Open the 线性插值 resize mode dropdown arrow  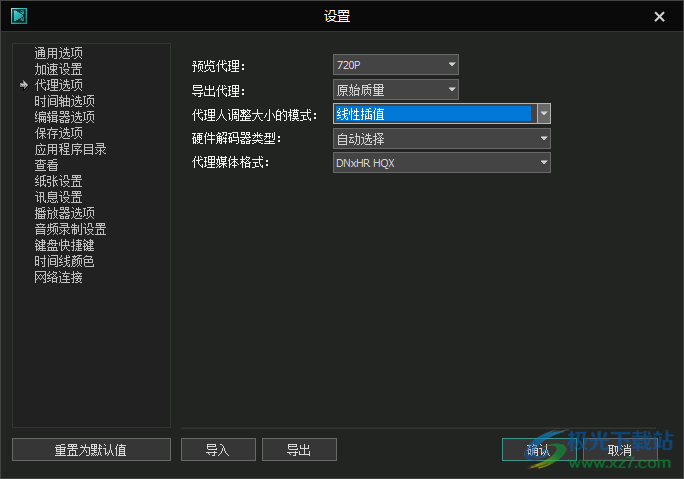[x=544, y=114]
